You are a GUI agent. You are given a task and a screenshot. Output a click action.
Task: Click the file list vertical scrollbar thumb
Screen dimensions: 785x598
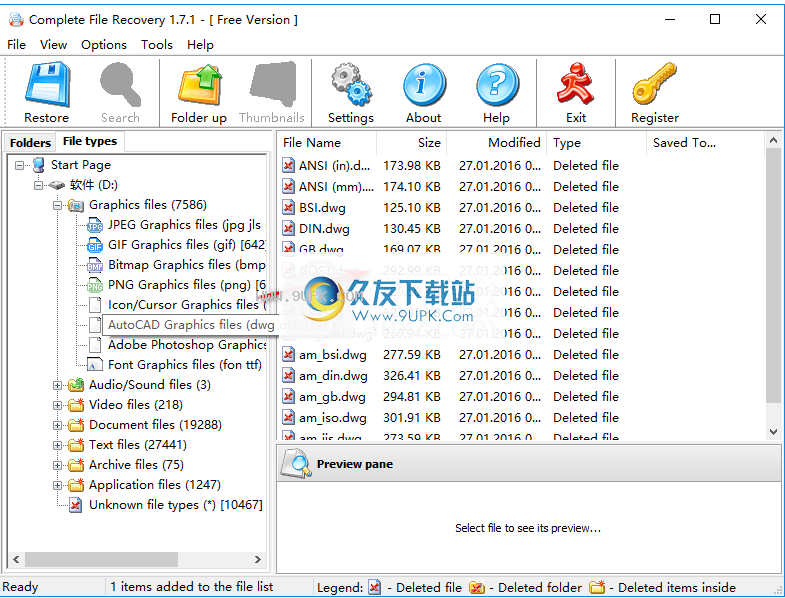point(773,275)
